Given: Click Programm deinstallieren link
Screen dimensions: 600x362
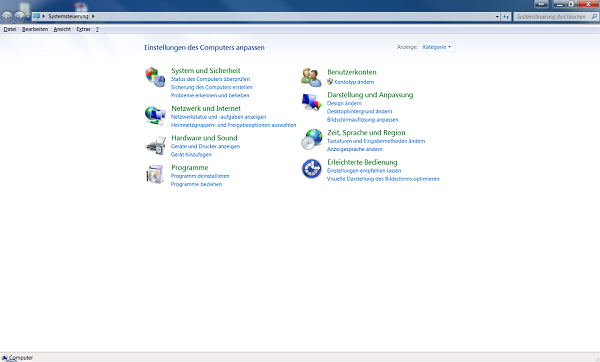Looking at the screenshot, I should 200,176.
